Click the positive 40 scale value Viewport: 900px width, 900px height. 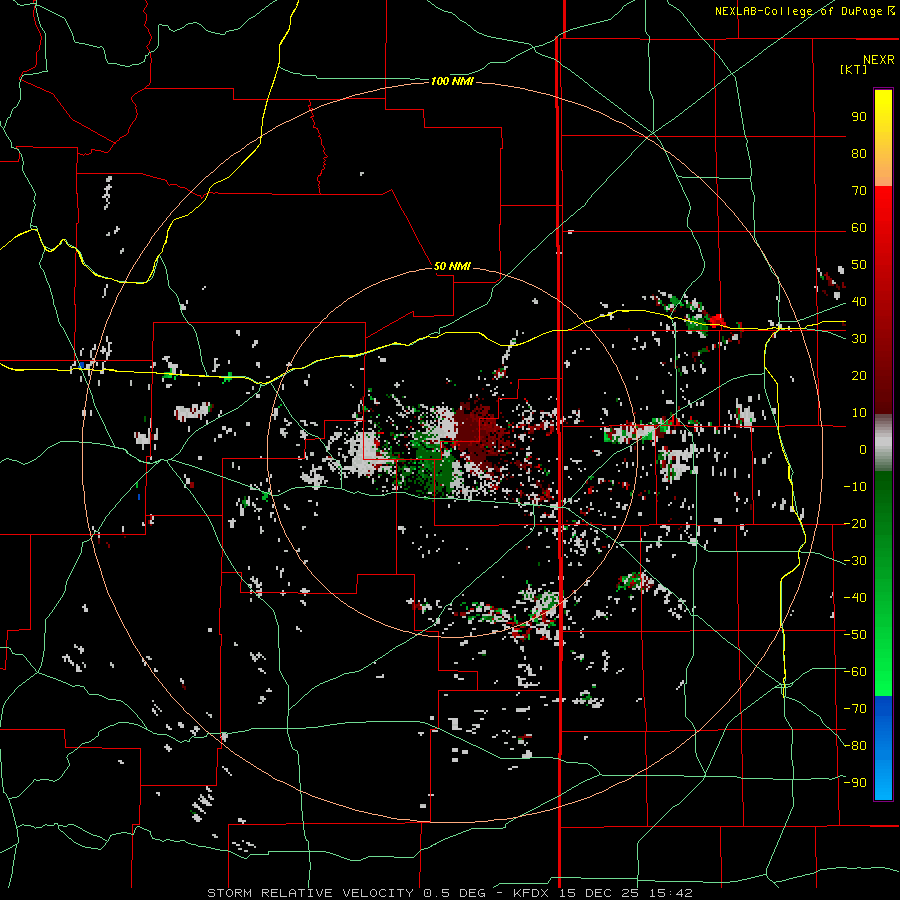[859, 302]
